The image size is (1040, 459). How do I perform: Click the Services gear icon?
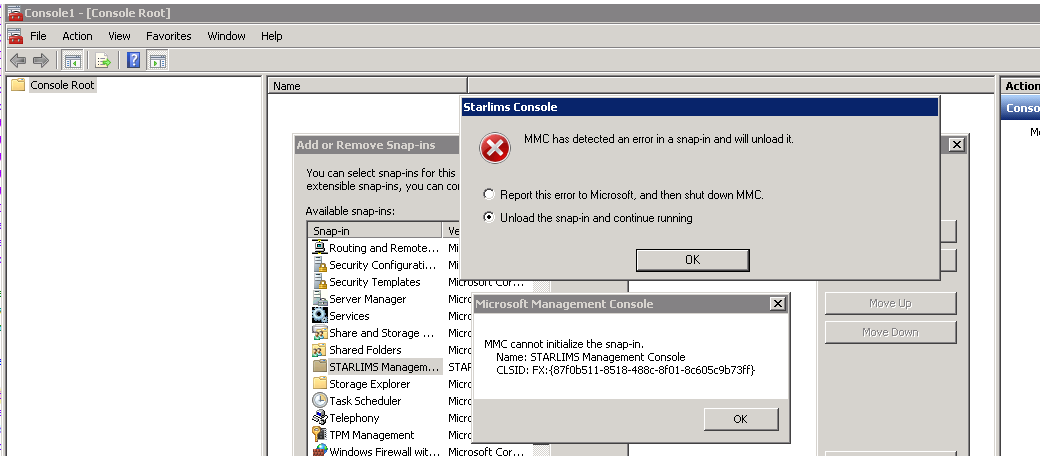tap(320, 316)
